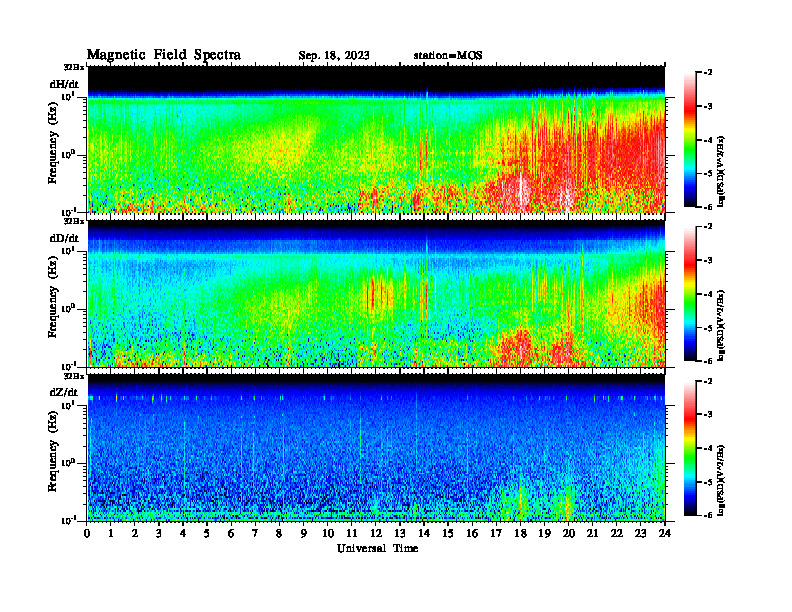Image resolution: width=792 pixels, height=612 pixels.
Task: Click the x-axis tick label "11"
Action: (352, 533)
